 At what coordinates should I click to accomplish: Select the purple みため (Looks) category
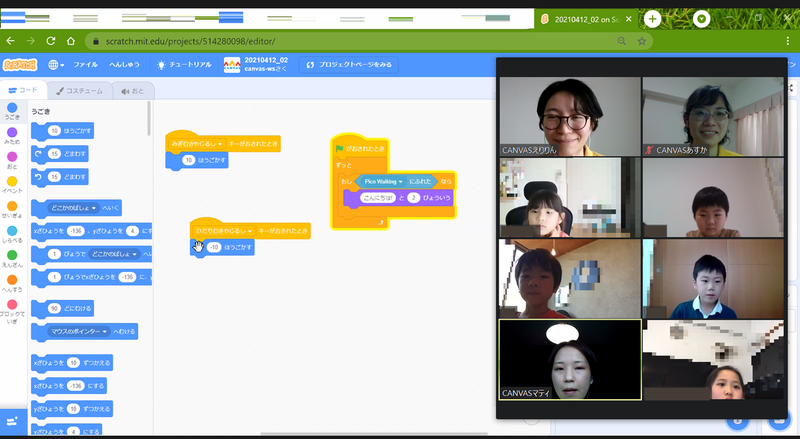(12, 132)
